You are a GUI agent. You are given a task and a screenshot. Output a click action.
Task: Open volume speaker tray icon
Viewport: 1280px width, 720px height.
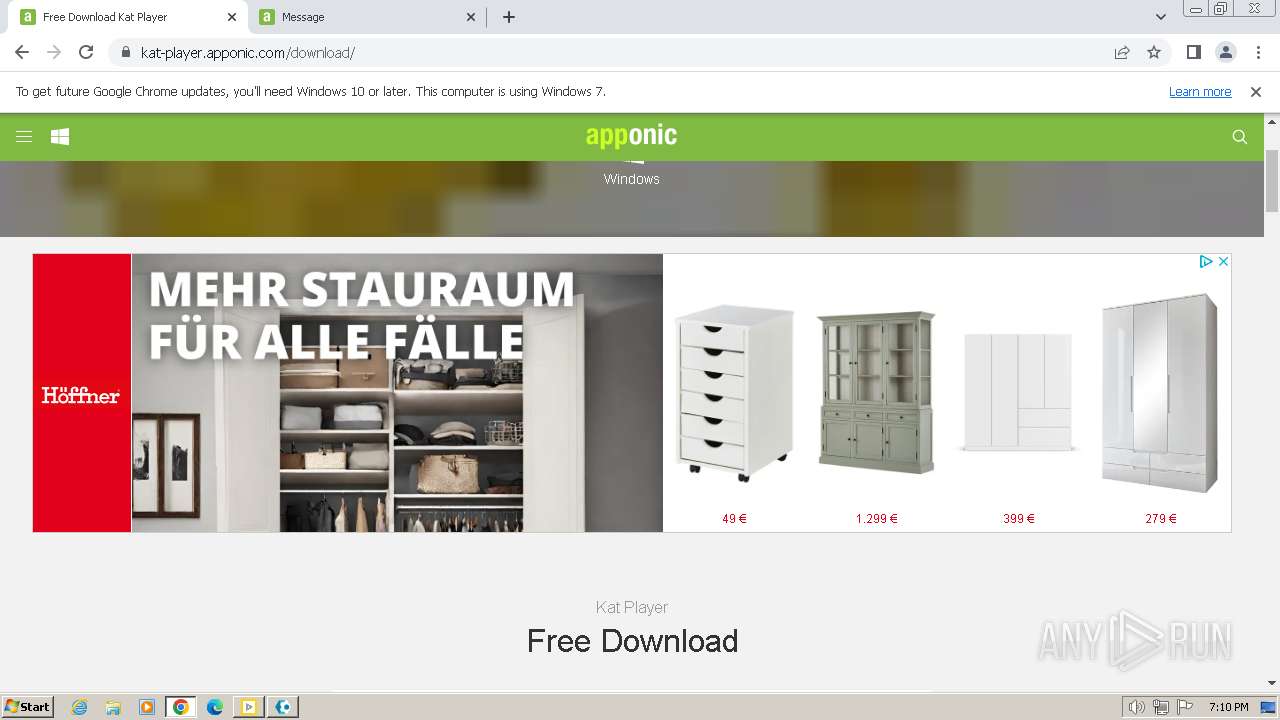point(1136,707)
